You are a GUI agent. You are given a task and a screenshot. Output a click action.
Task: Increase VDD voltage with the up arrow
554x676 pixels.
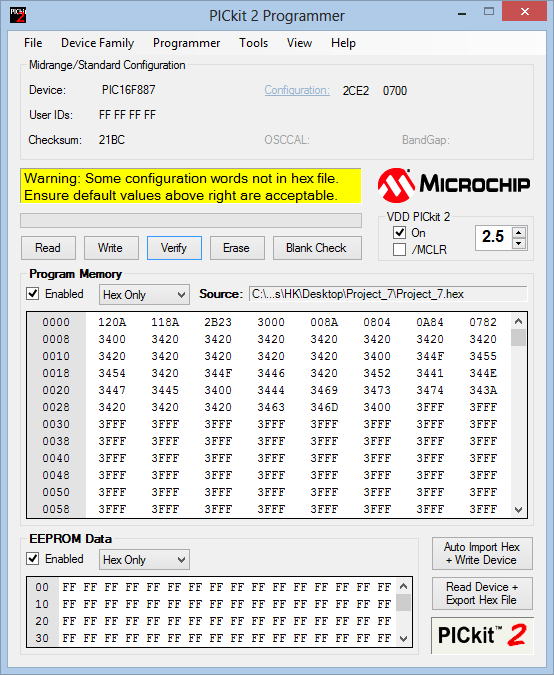[519, 233]
